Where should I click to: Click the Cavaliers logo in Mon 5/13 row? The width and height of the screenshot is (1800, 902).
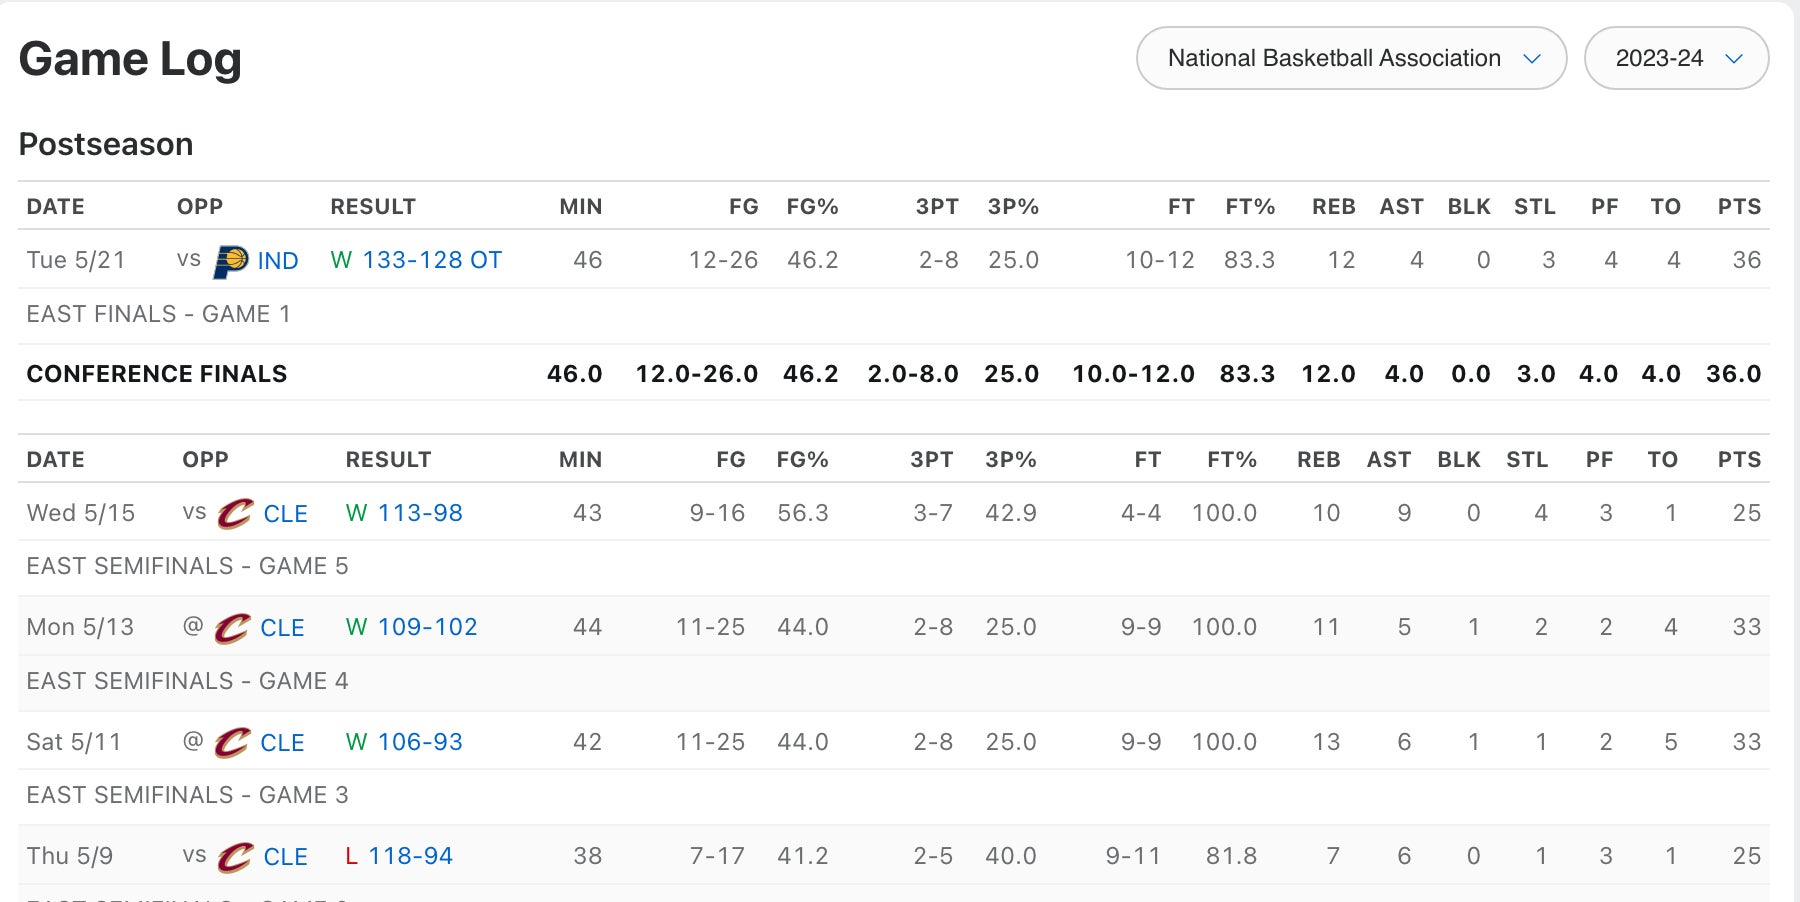click(232, 628)
